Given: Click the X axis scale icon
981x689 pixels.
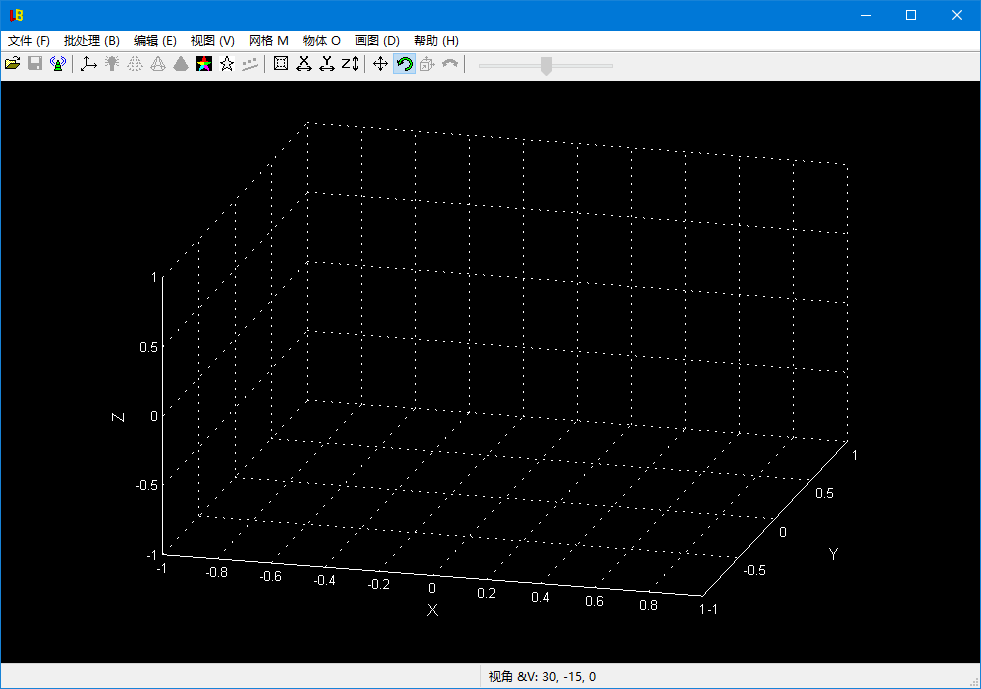Looking at the screenshot, I should [304, 63].
